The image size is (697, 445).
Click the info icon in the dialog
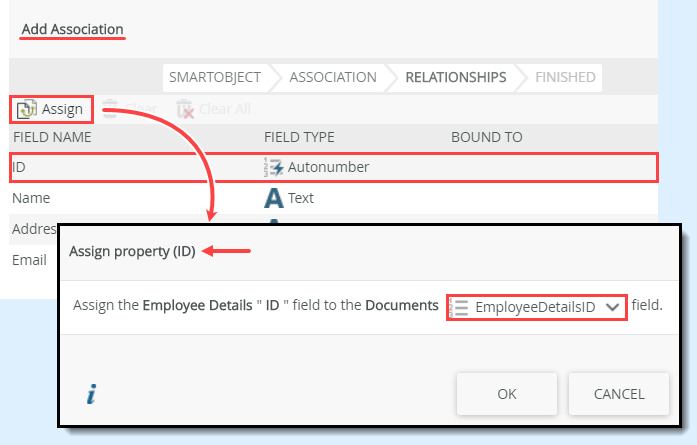point(91,394)
